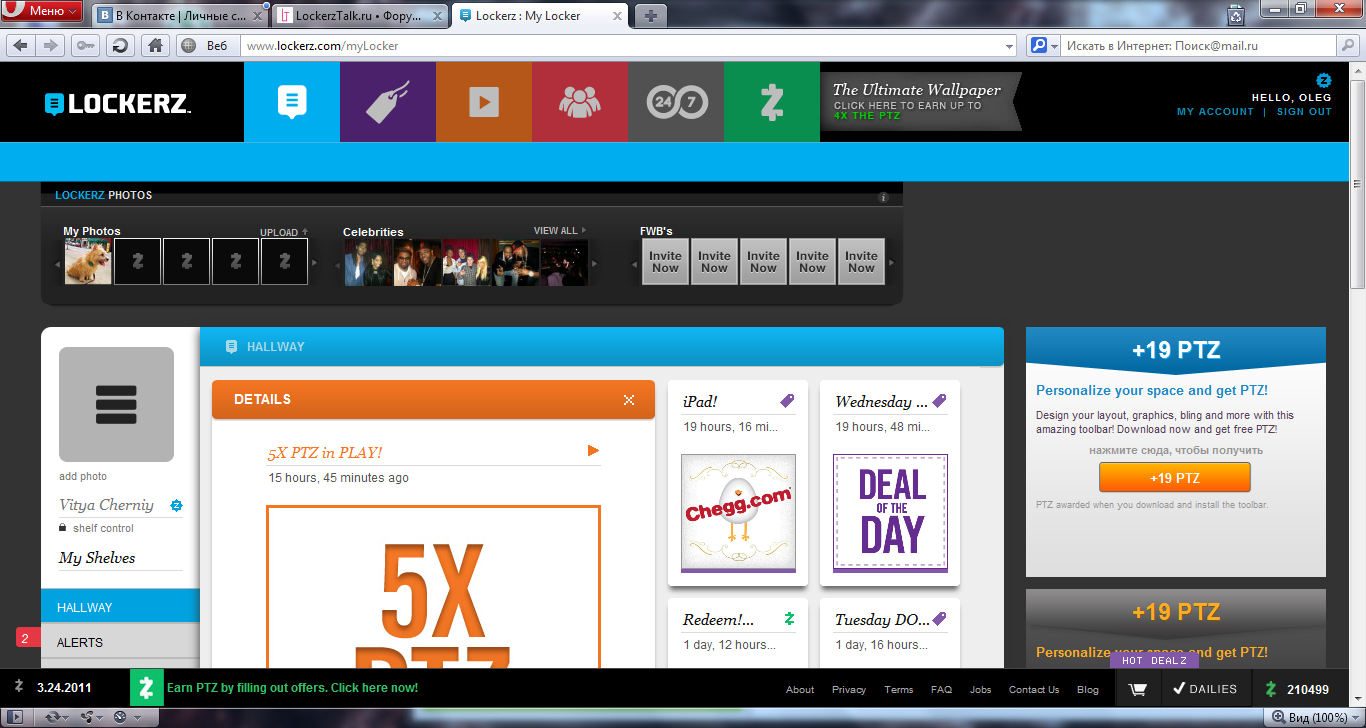Open the FAQ footer link
1366x728 pixels.
(x=941, y=690)
